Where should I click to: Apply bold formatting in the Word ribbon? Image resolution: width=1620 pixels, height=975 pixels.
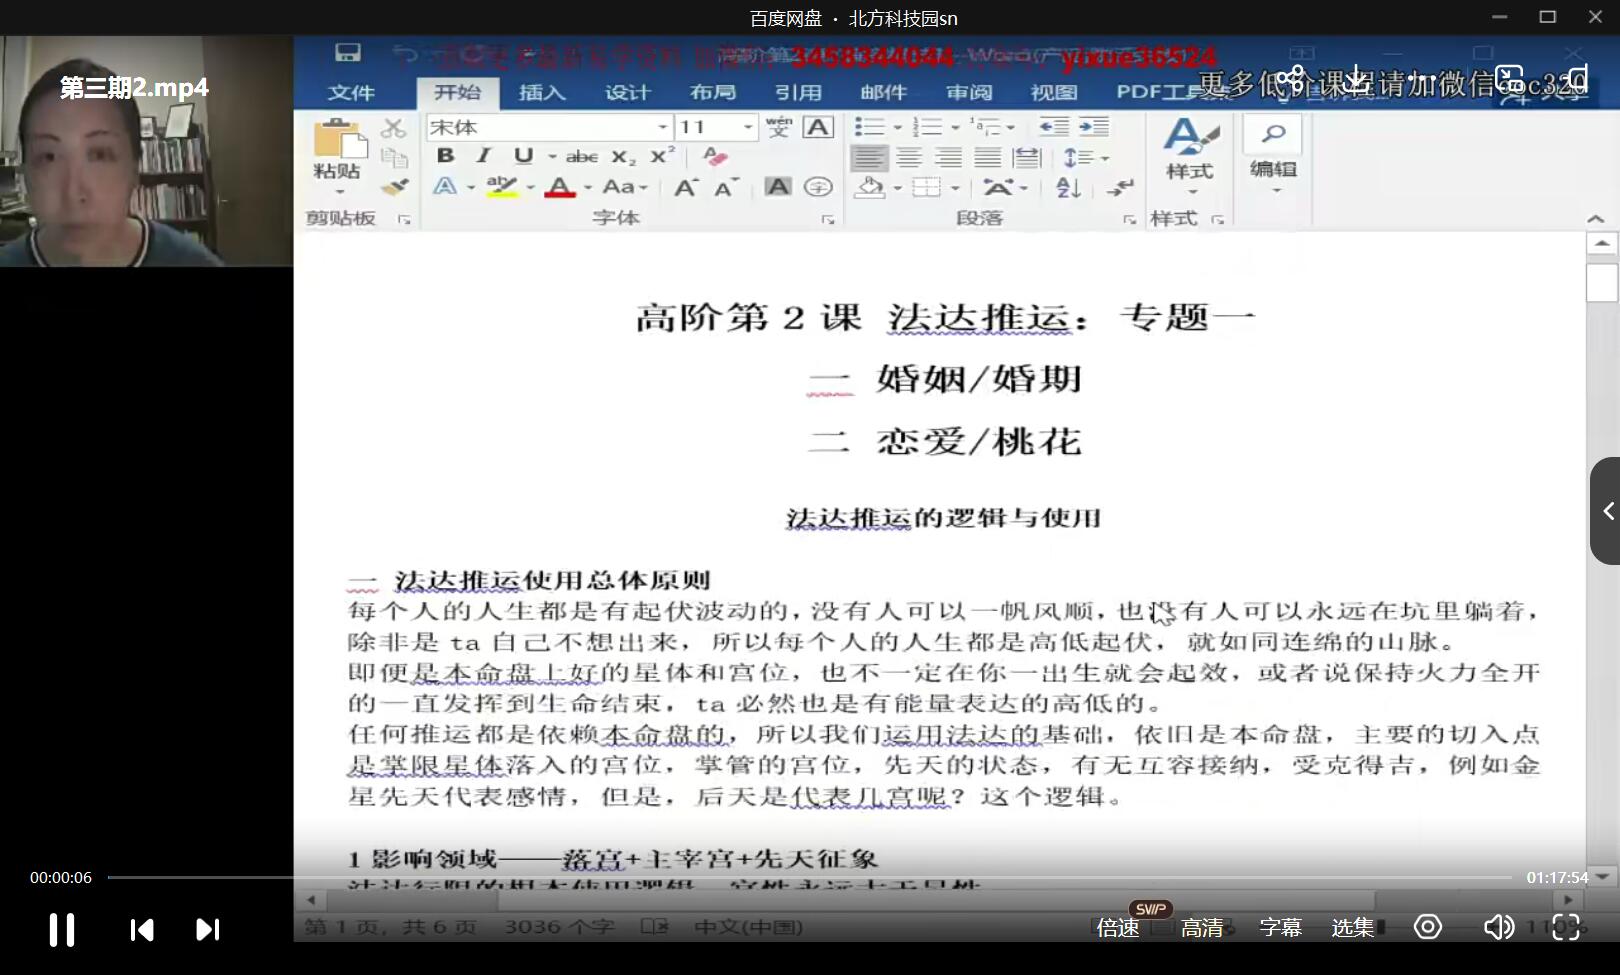click(447, 156)
